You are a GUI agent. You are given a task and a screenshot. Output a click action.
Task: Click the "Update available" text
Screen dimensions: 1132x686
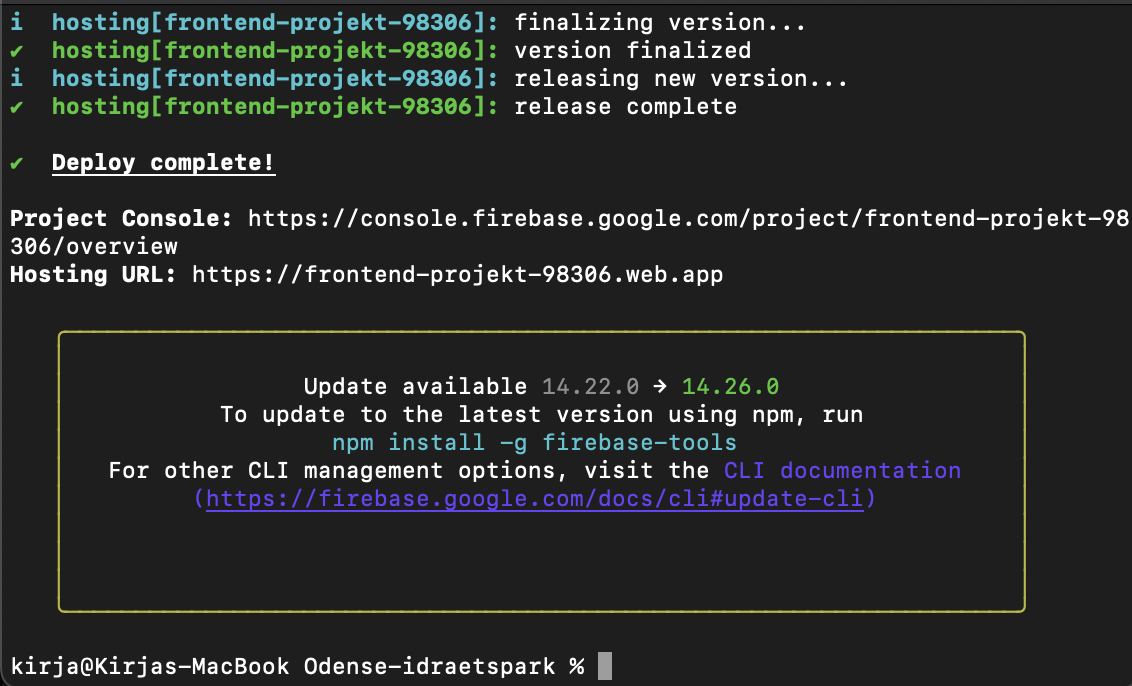click(415, 386)
